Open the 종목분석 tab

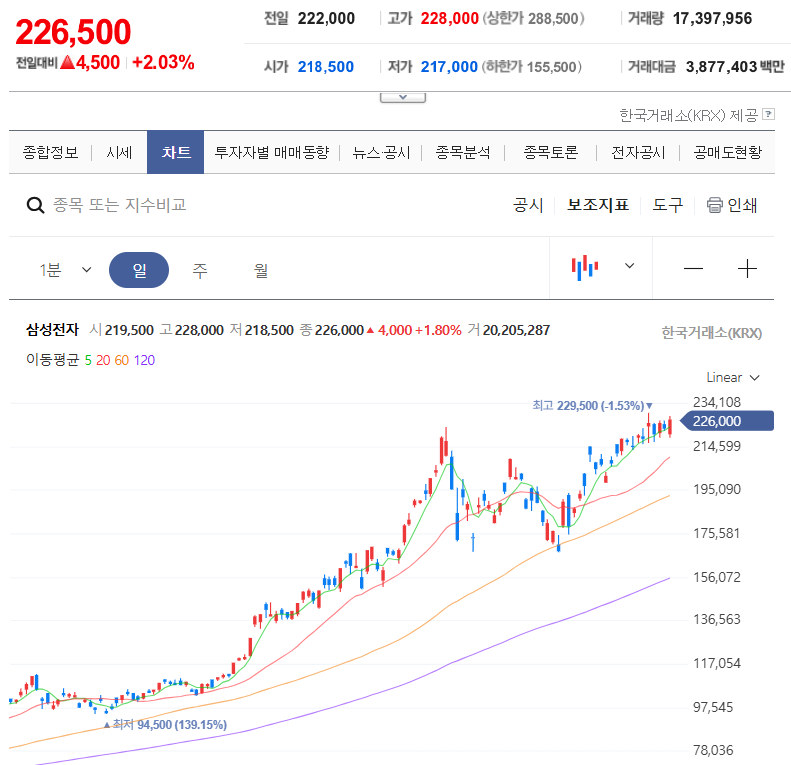[x=463, y=152]
